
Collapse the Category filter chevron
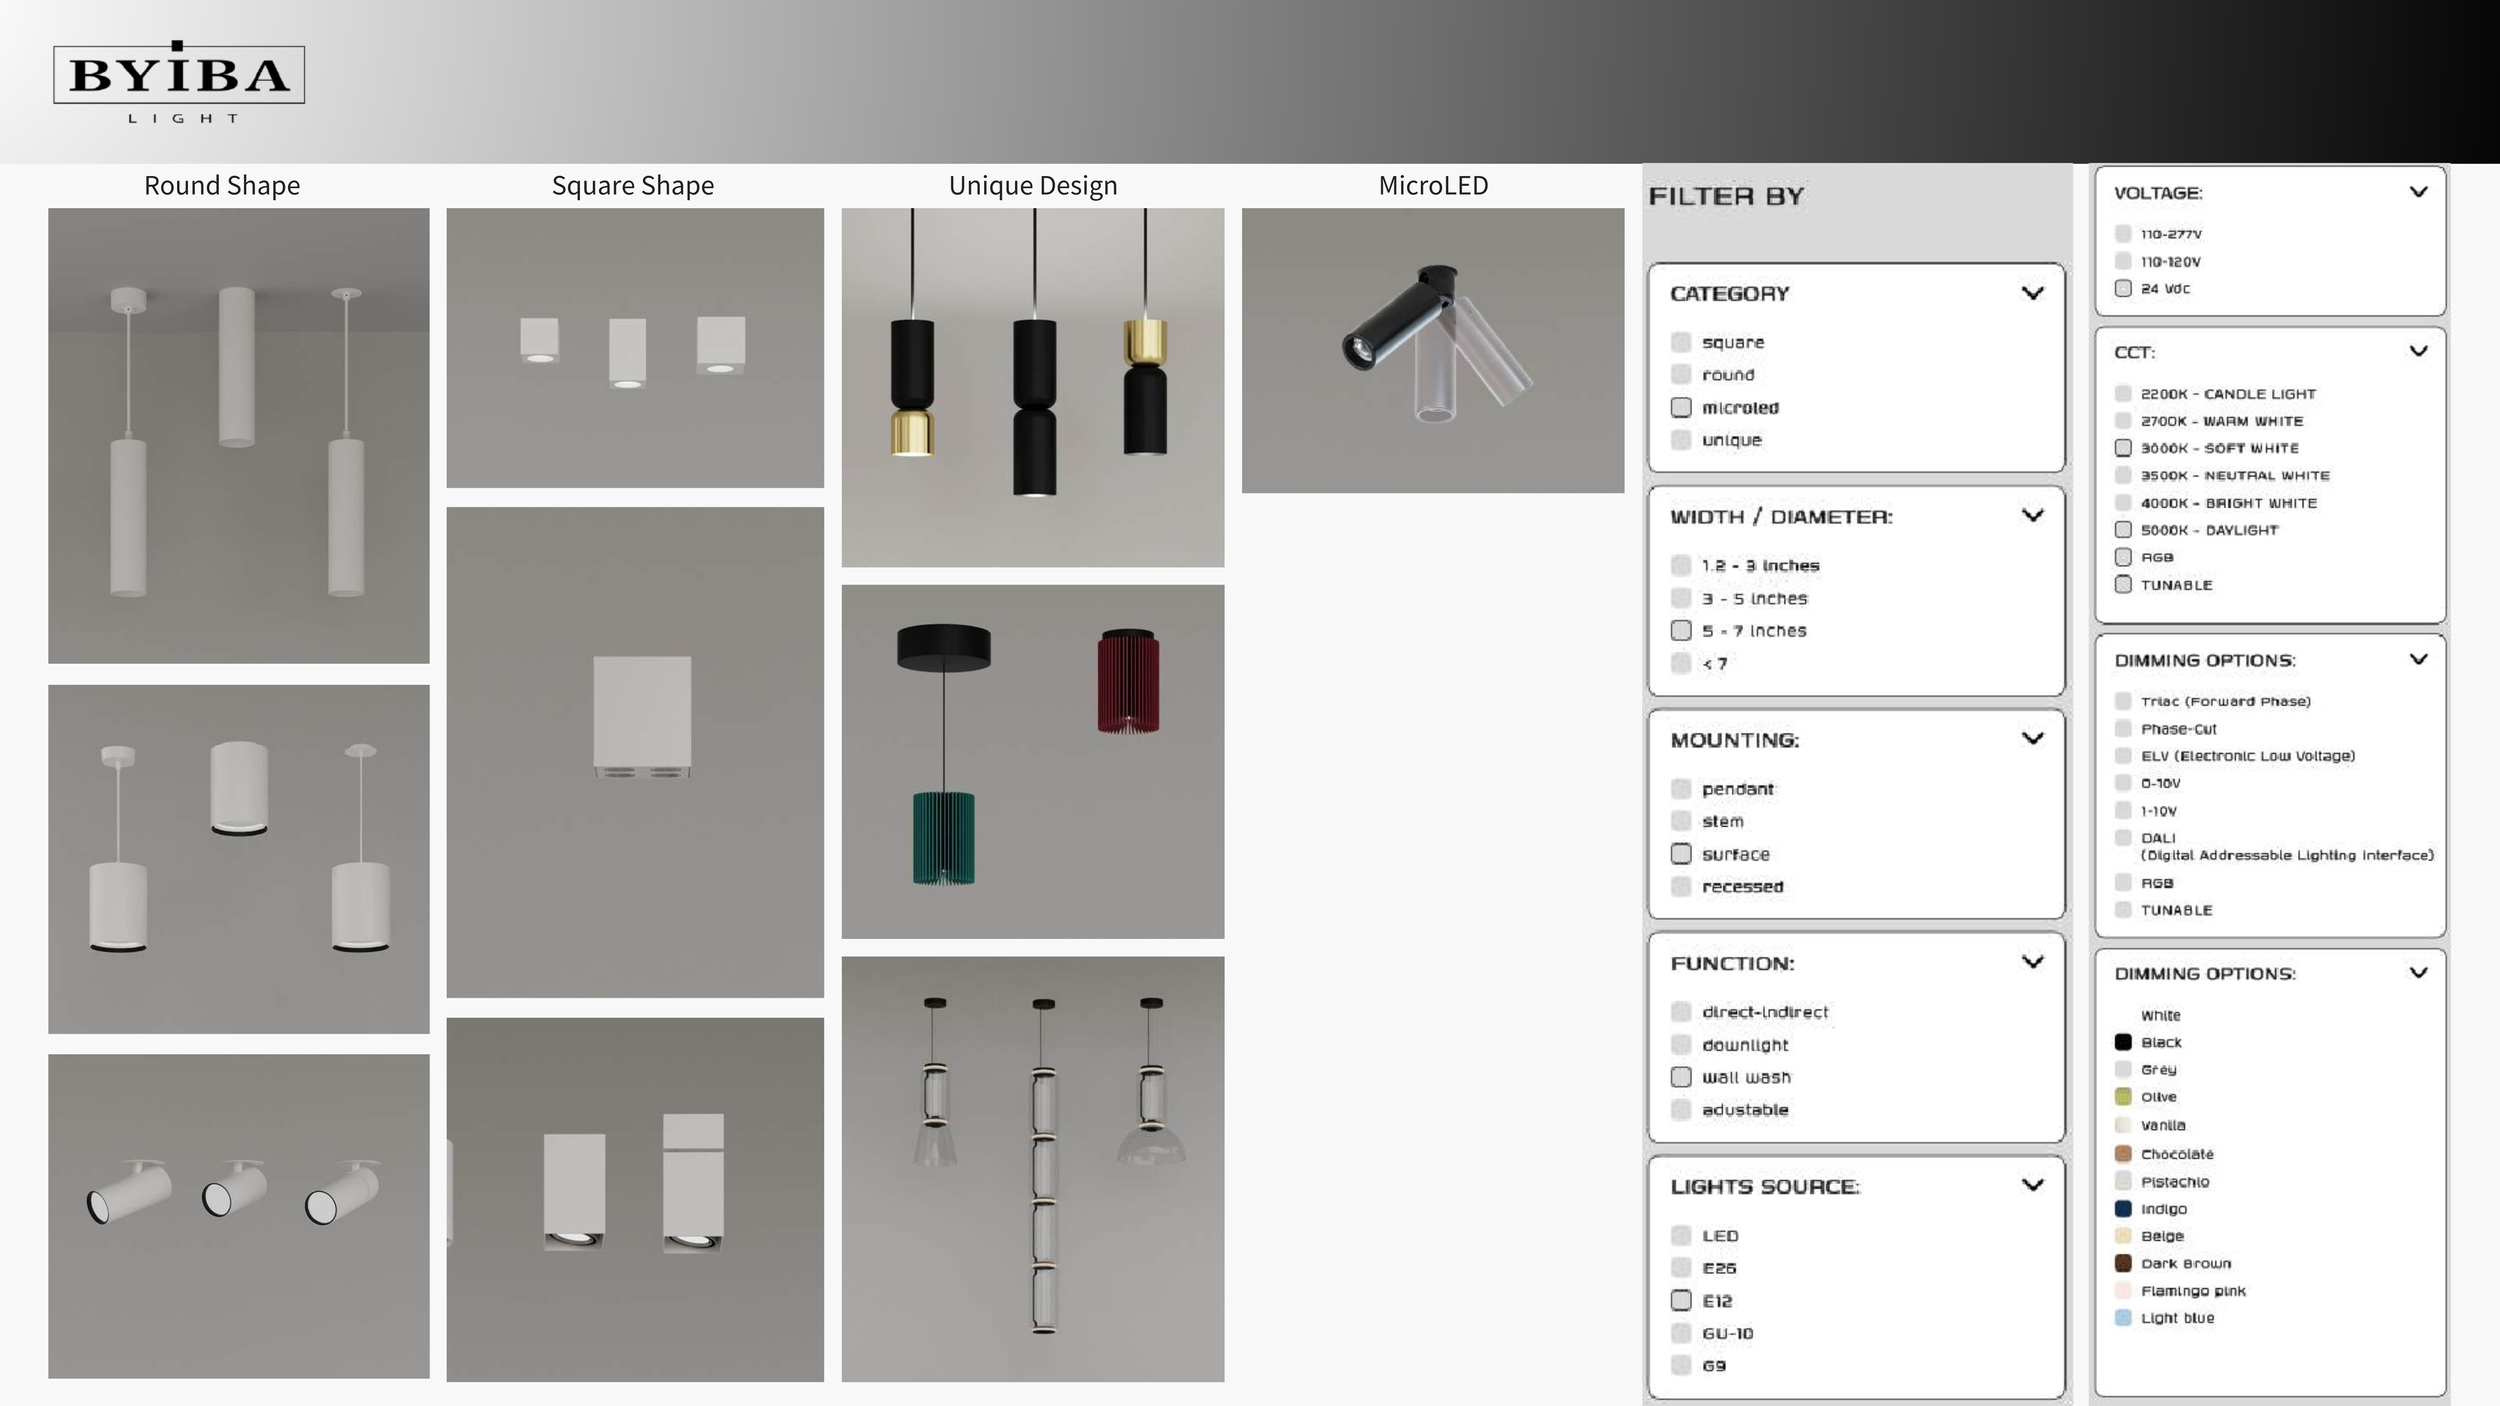(2032, 293)
